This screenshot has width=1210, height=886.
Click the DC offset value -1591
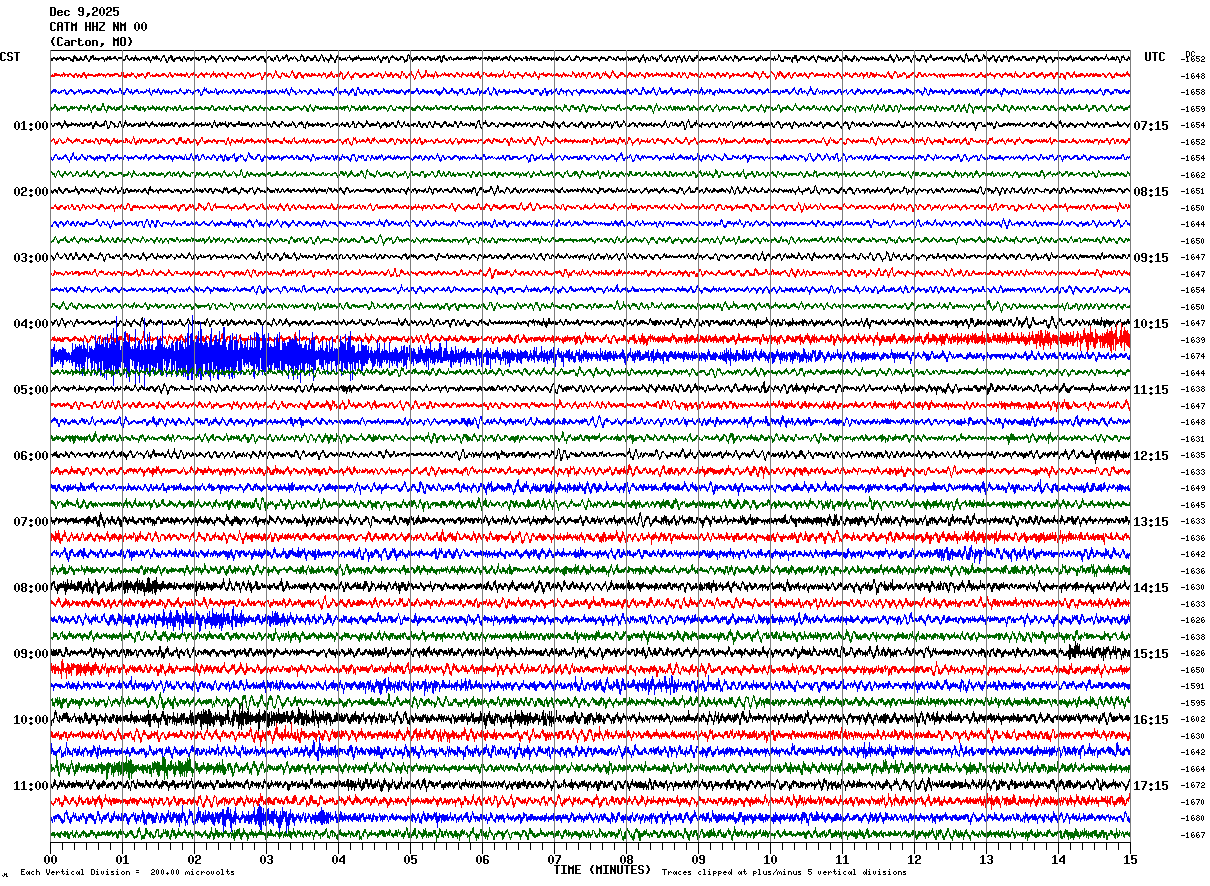tap(1193, 686)
